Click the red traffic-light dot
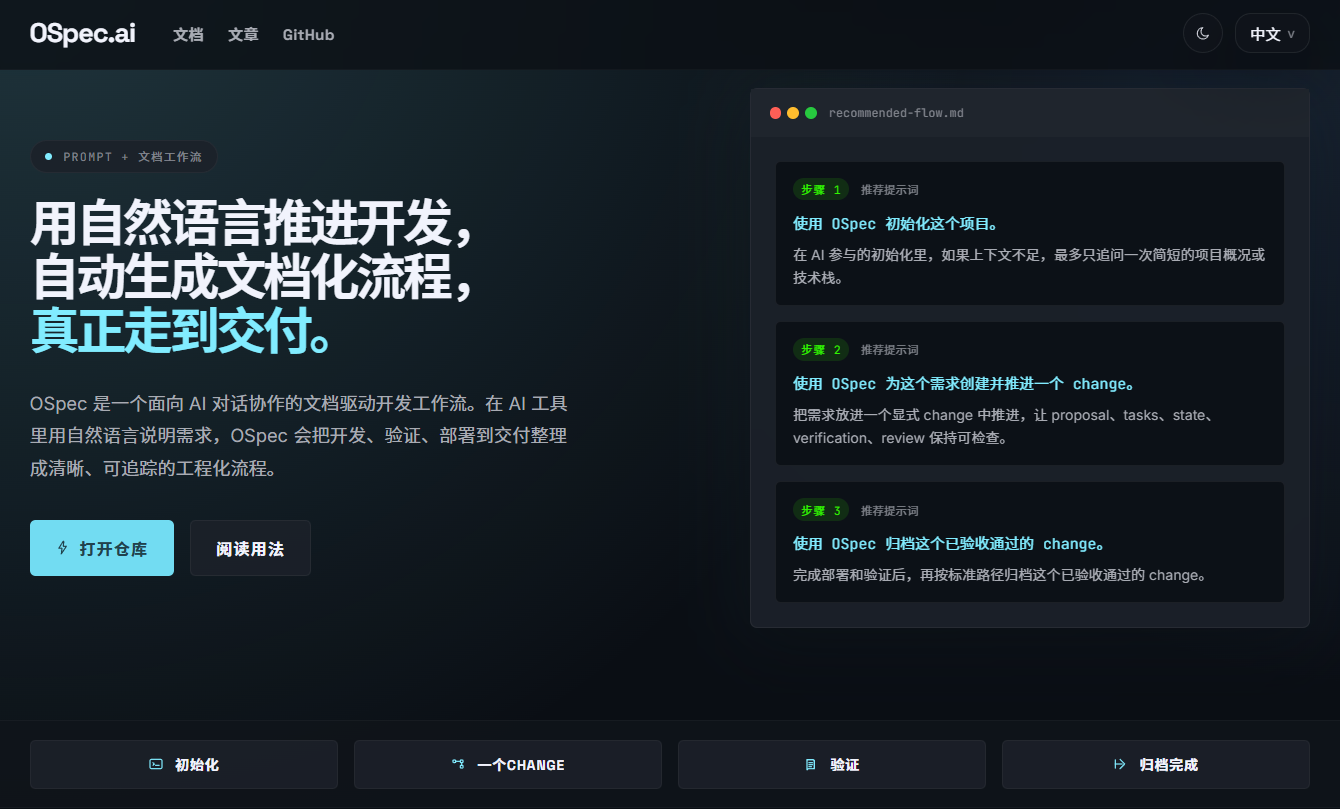1340x809 pixels. coord(776,113)
